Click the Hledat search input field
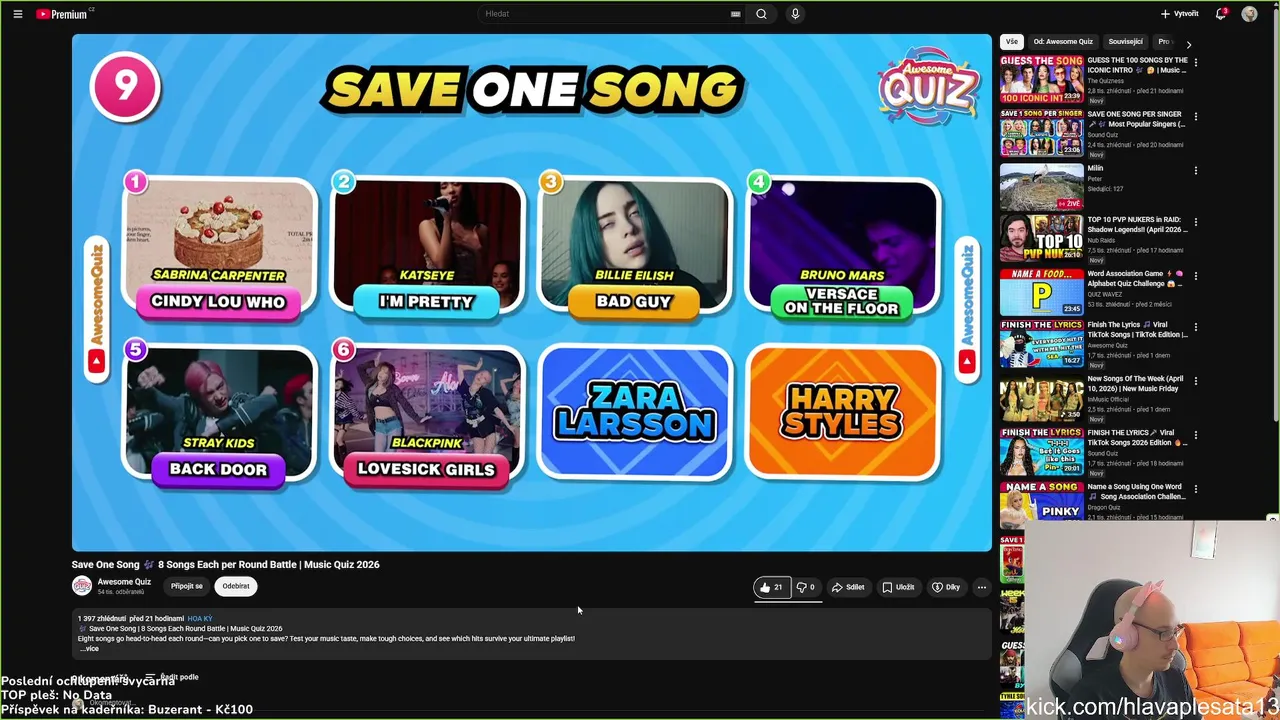 point(606,14)
